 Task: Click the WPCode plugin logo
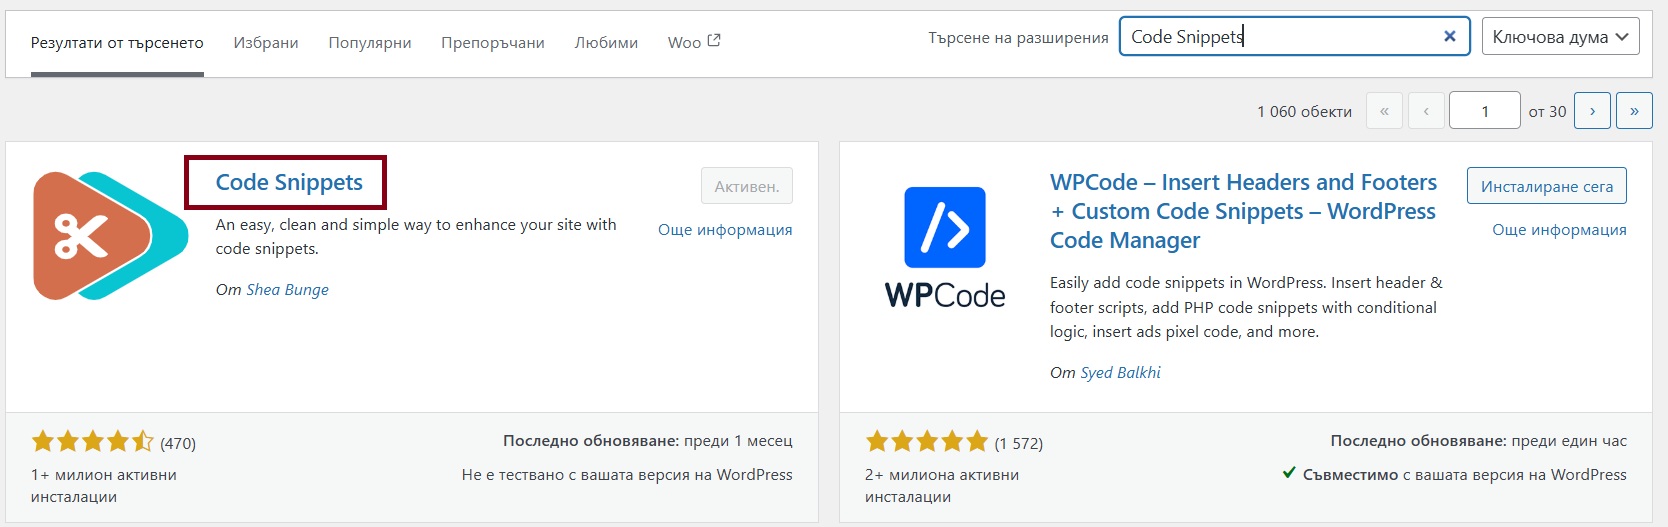[945, 247]
